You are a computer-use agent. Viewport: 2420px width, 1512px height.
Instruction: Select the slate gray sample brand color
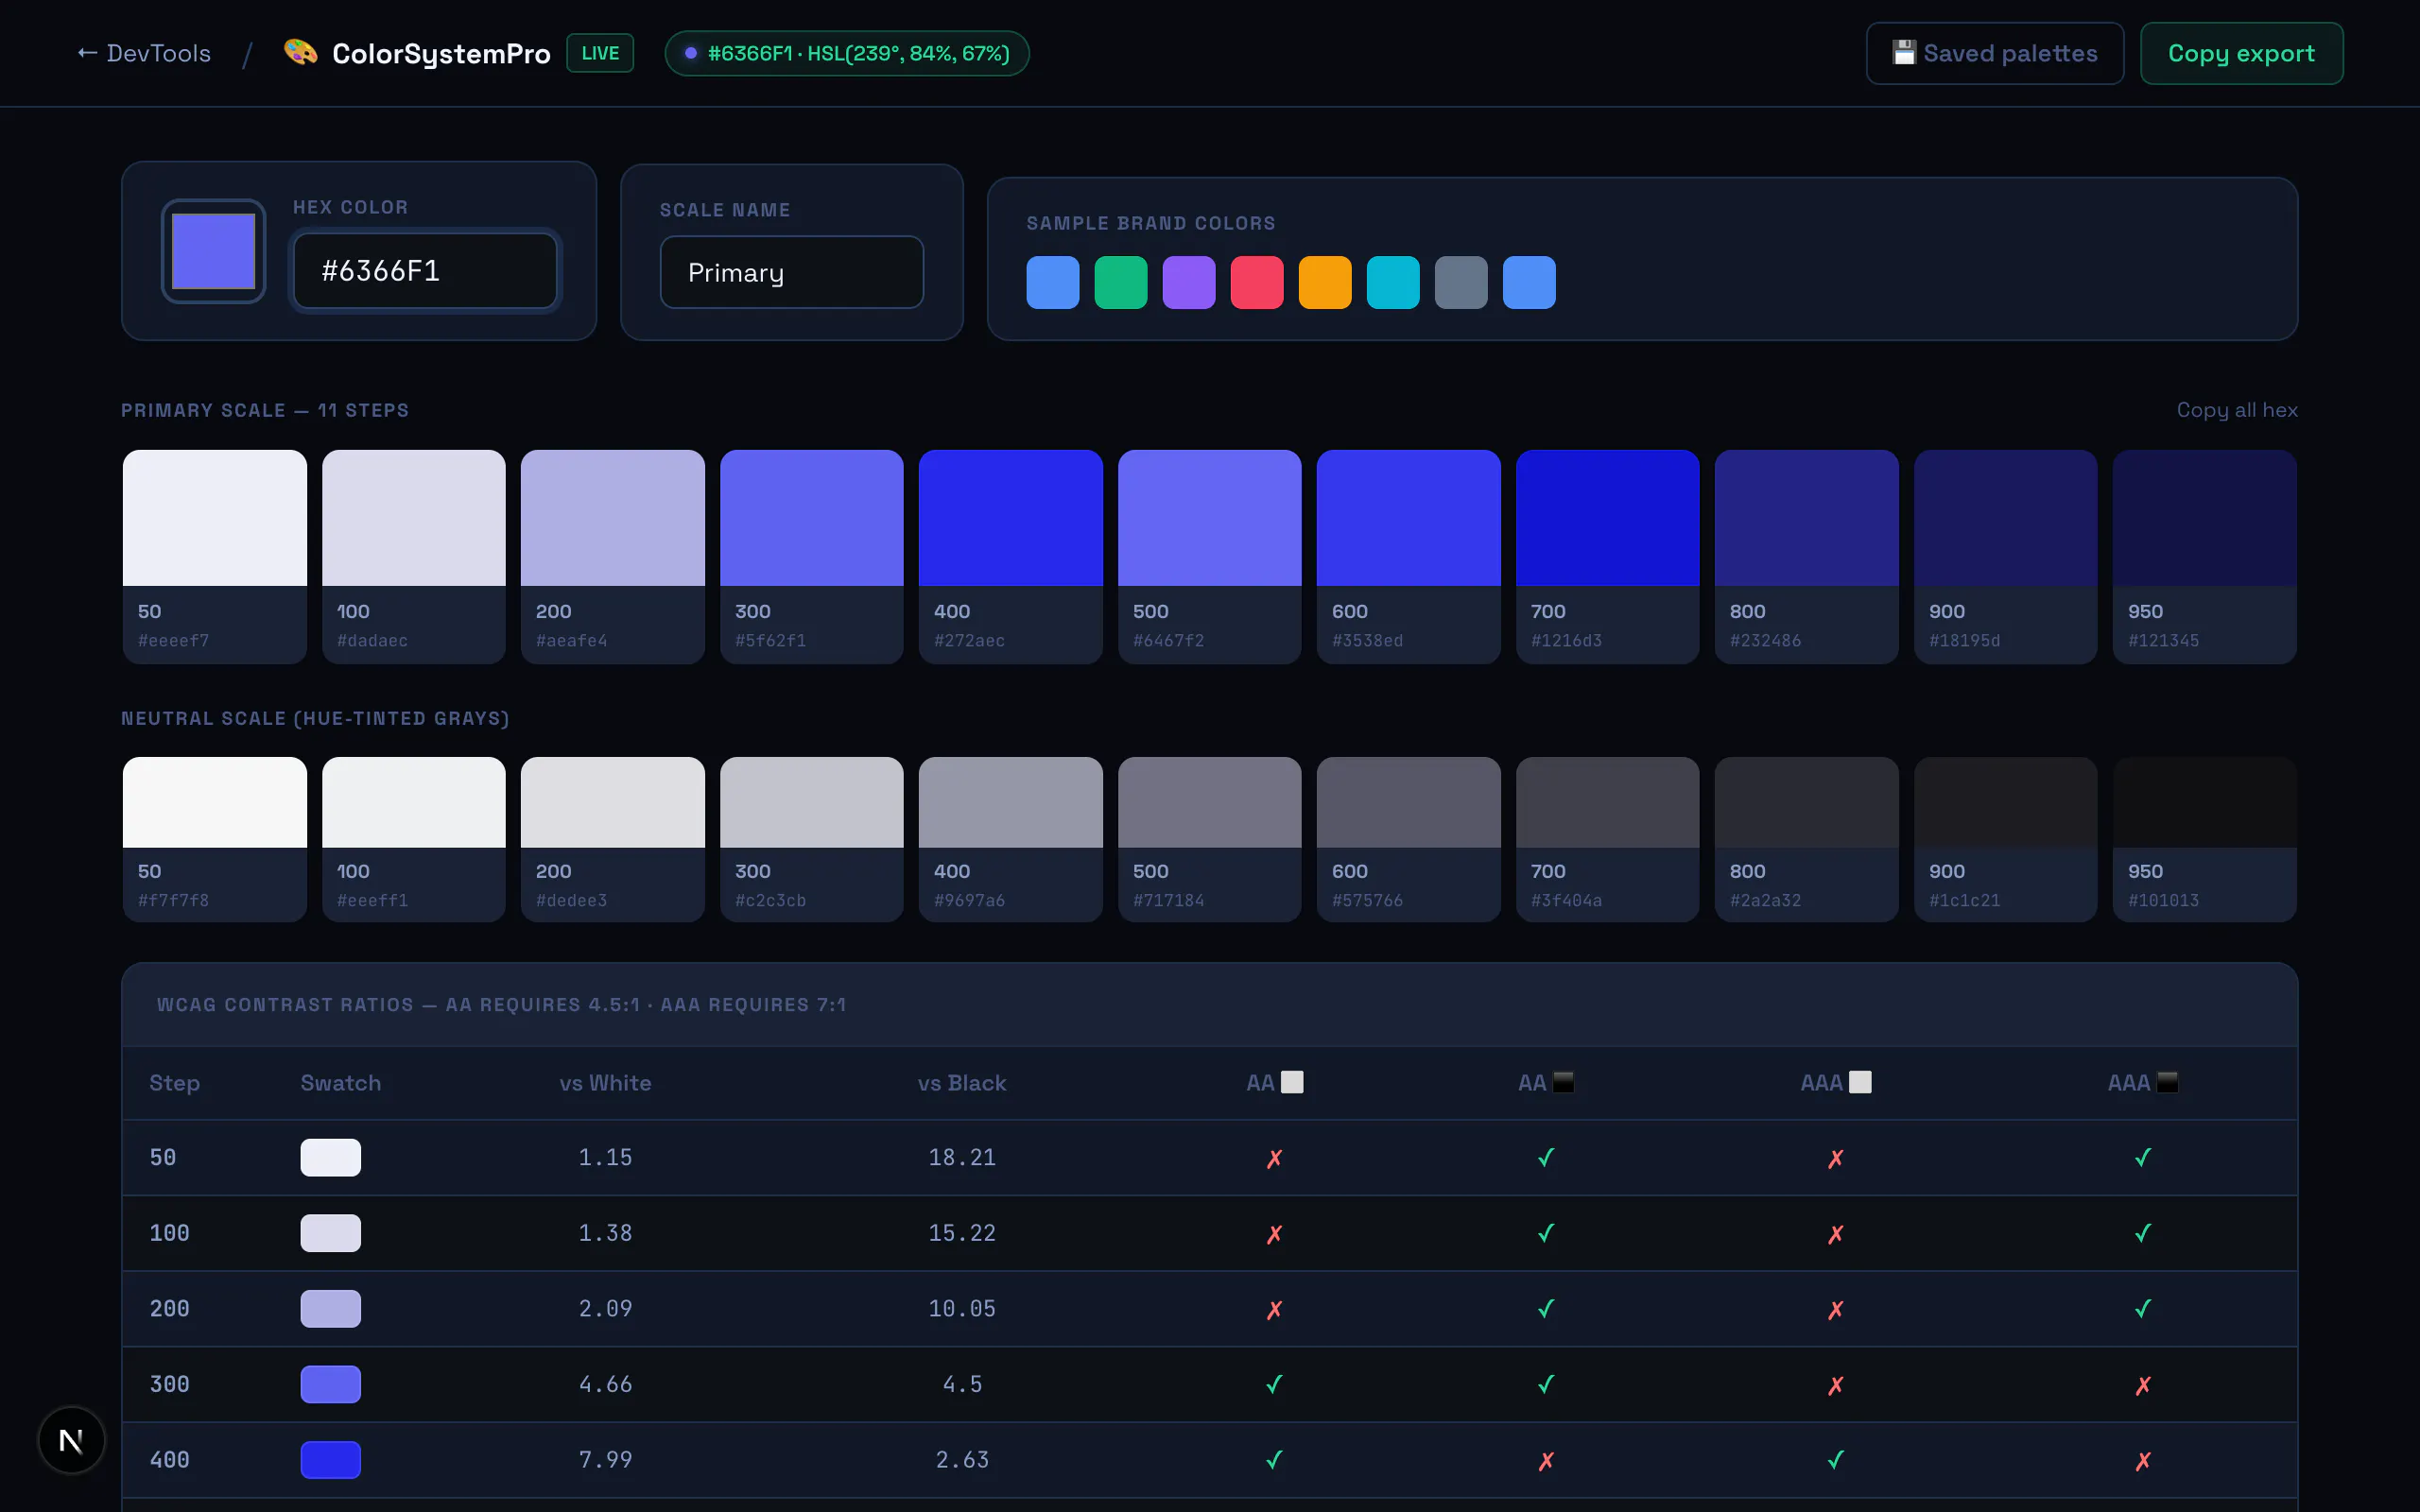pyautogui.click(x=1461, y=282)
